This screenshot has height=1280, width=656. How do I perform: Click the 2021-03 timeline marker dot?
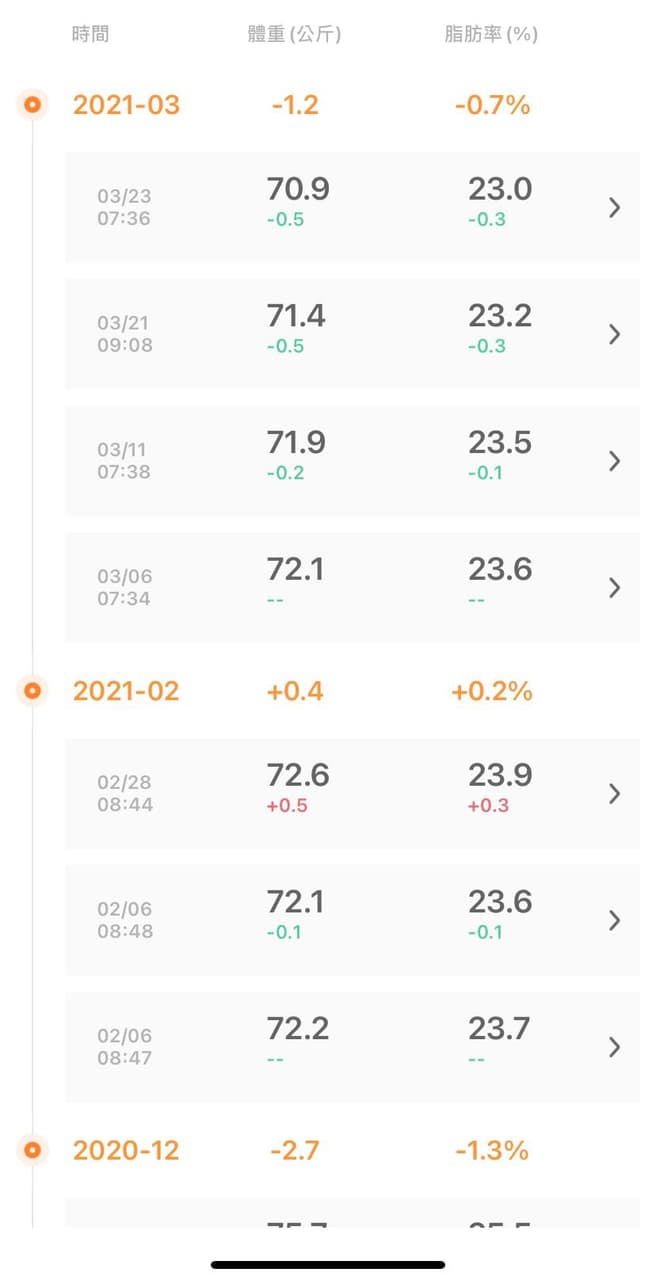tap(33, 104)
